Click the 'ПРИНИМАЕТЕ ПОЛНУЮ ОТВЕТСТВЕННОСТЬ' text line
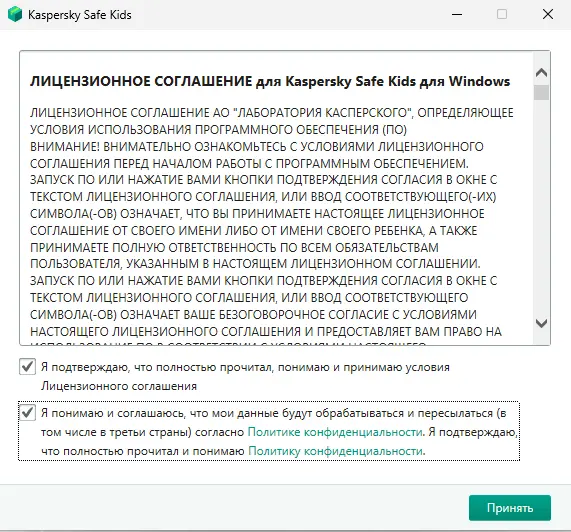 point(234,248)
